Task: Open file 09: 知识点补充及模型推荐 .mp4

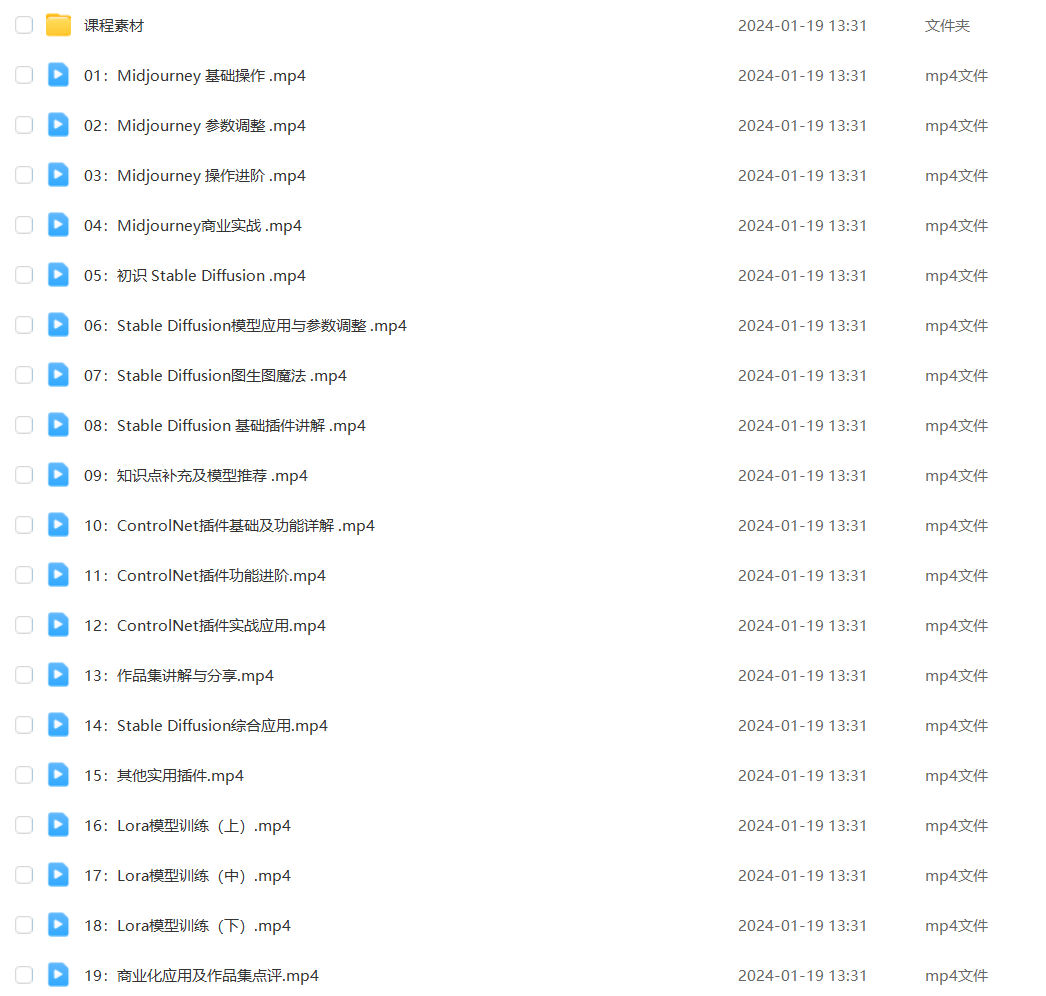Action: 195,476
